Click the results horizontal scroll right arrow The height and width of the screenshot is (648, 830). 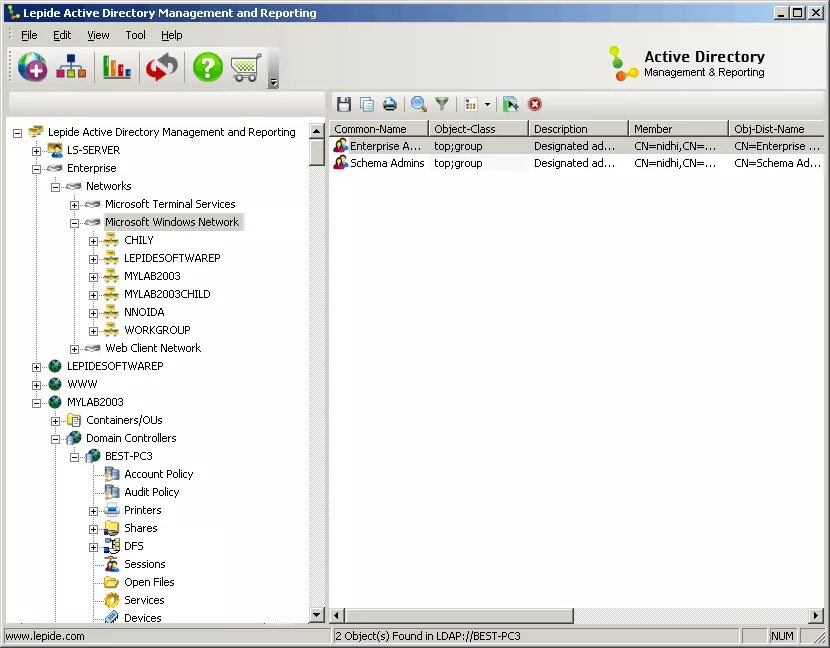click(816, 615)
